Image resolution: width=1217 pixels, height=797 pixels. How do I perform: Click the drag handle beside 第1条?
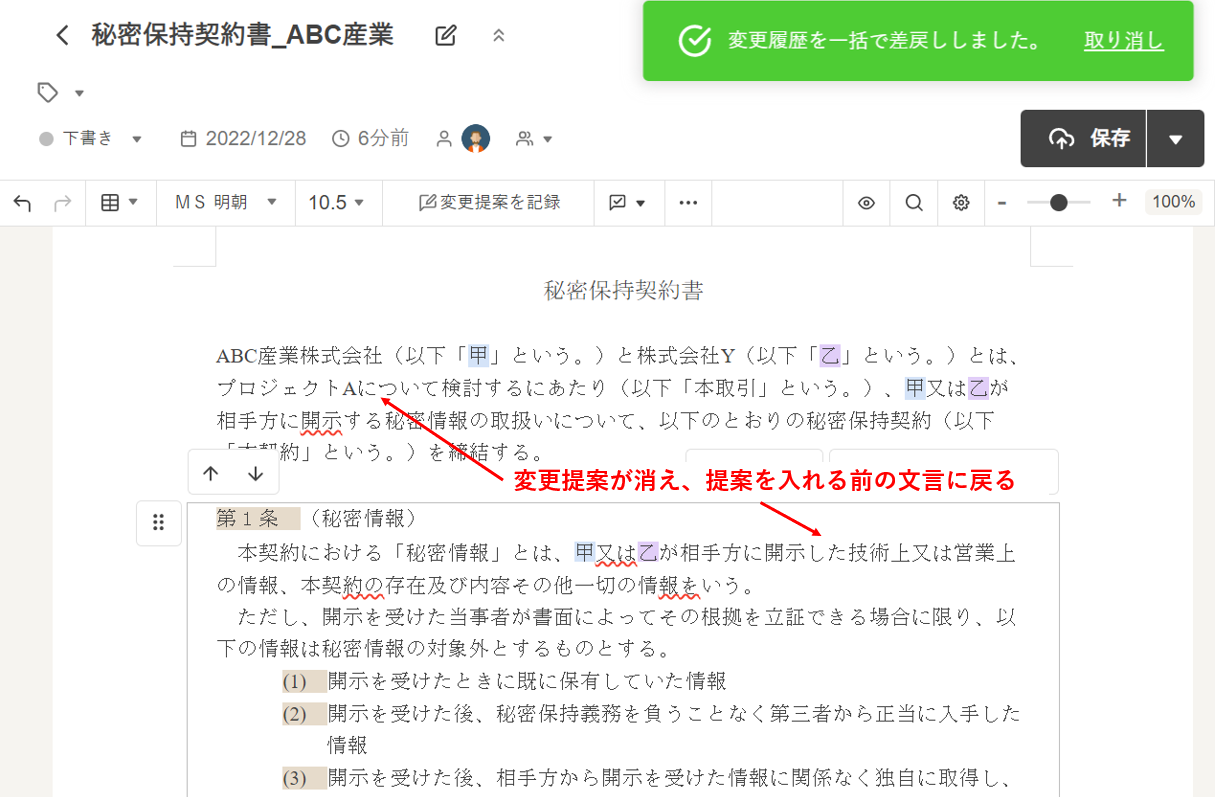tap(158, 523)
